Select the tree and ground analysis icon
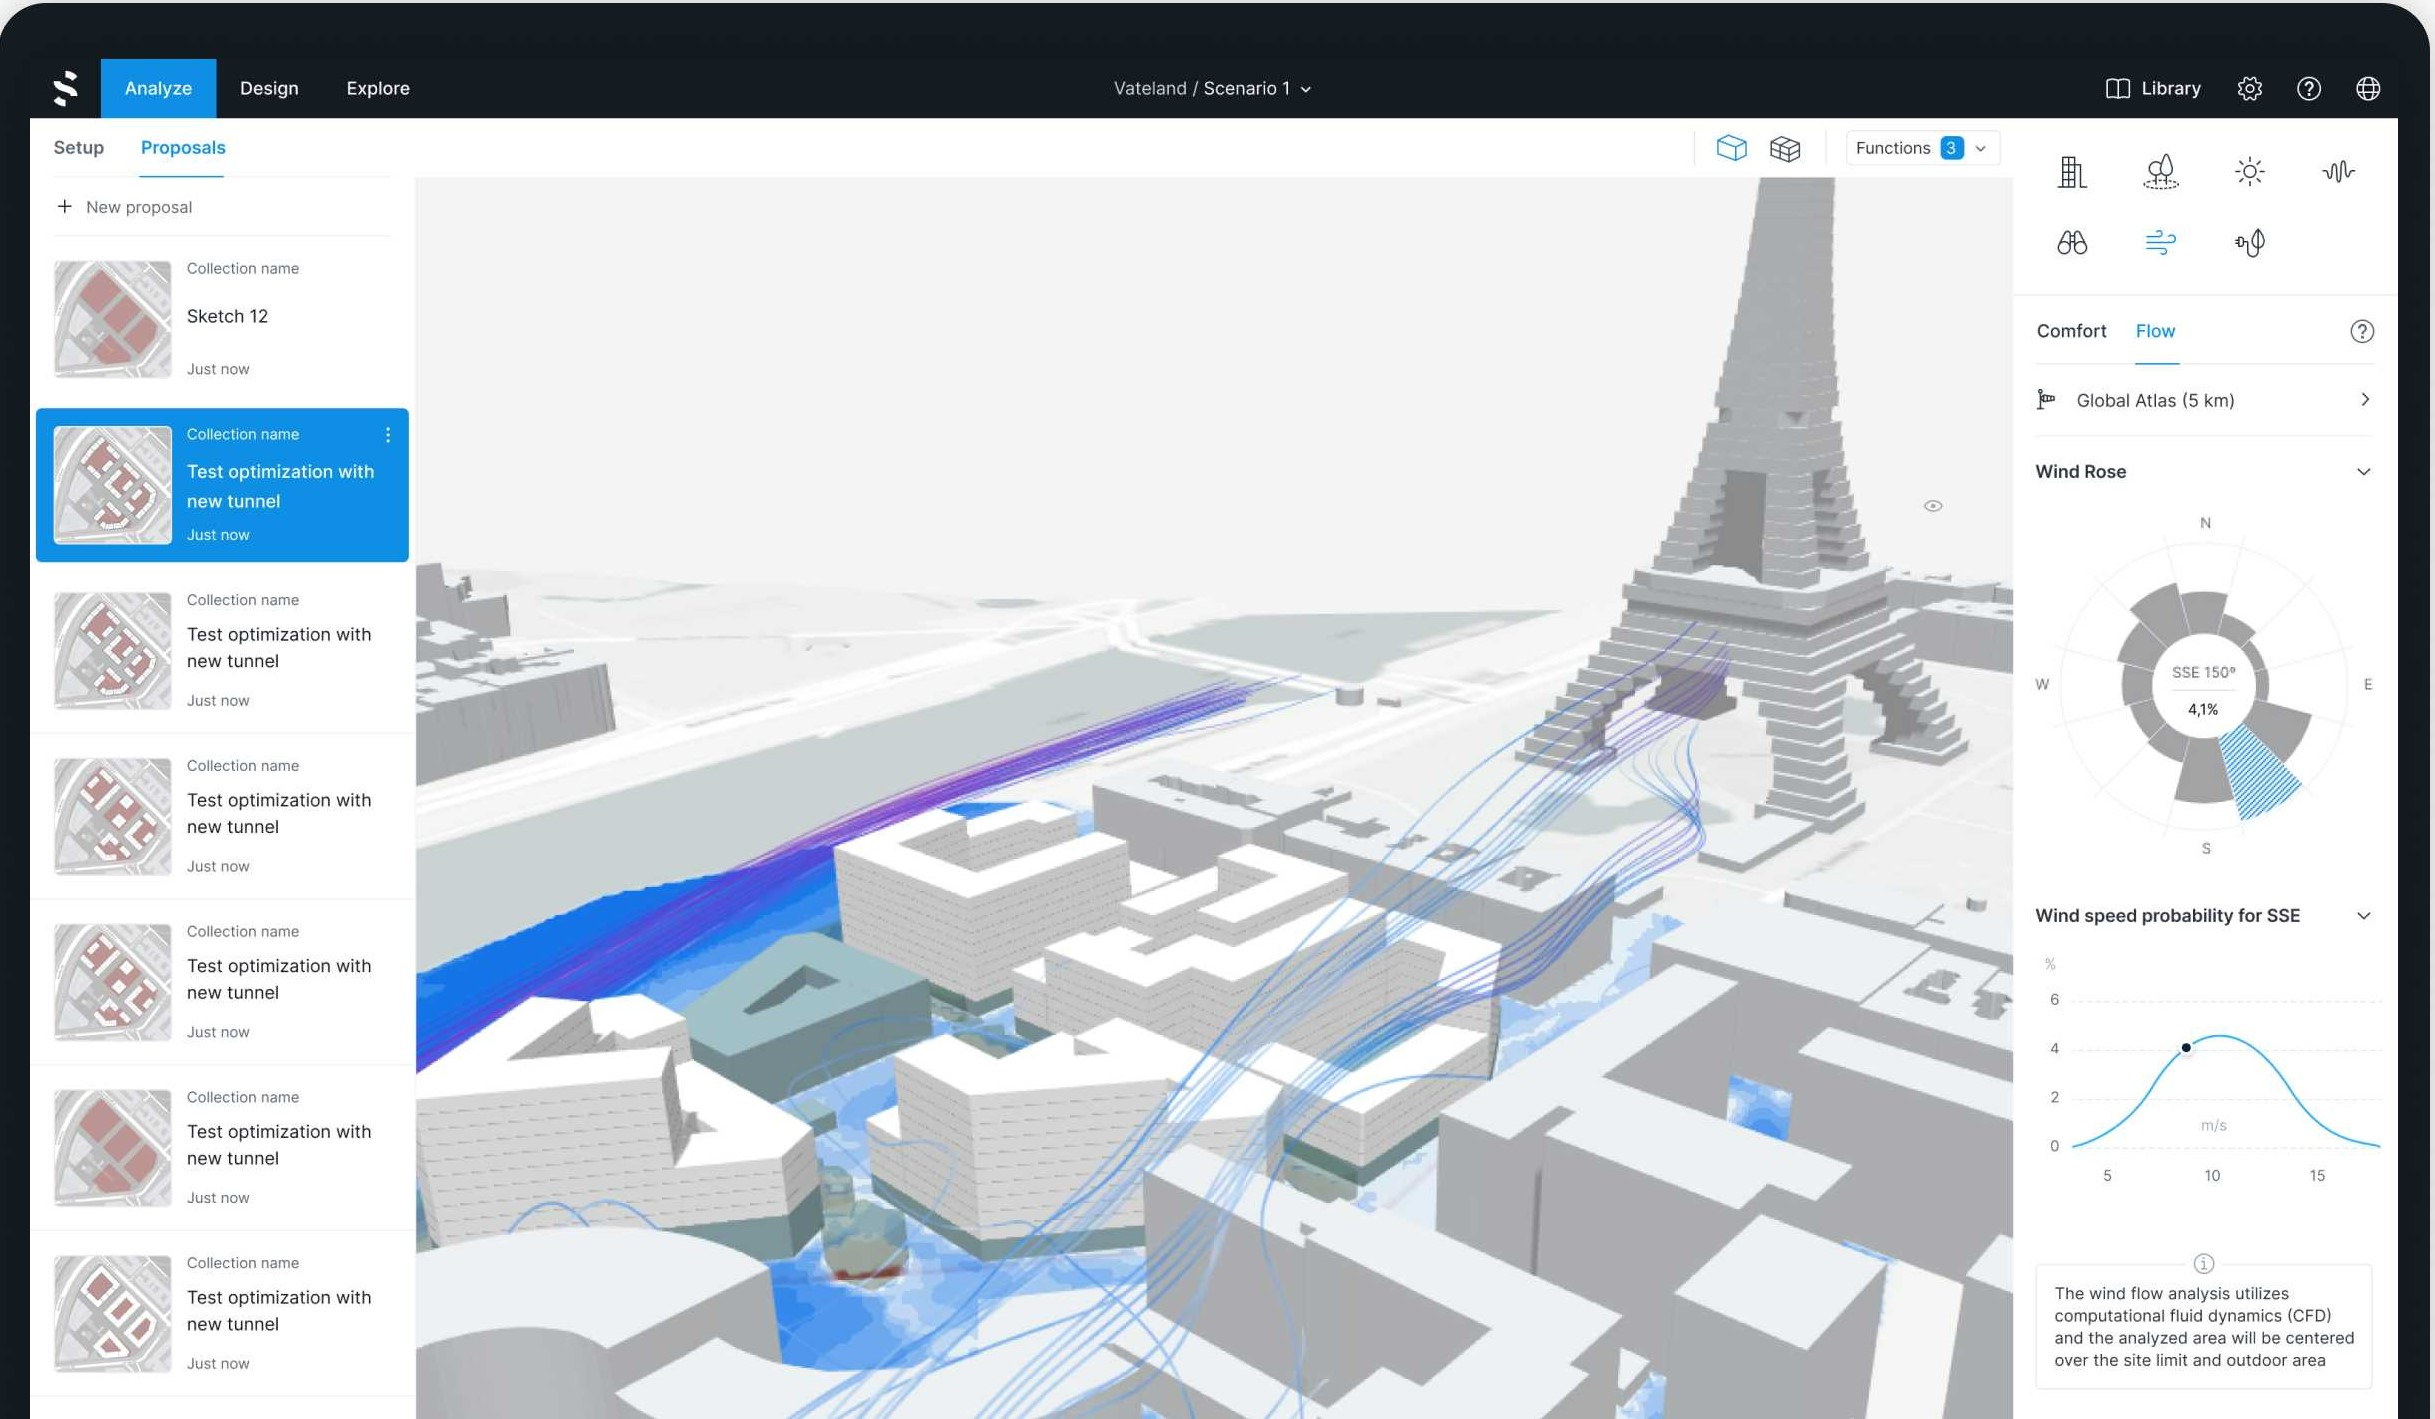Viewport: 2435px width, 1419px height. pyautogui.click(x=2160, y=172)
